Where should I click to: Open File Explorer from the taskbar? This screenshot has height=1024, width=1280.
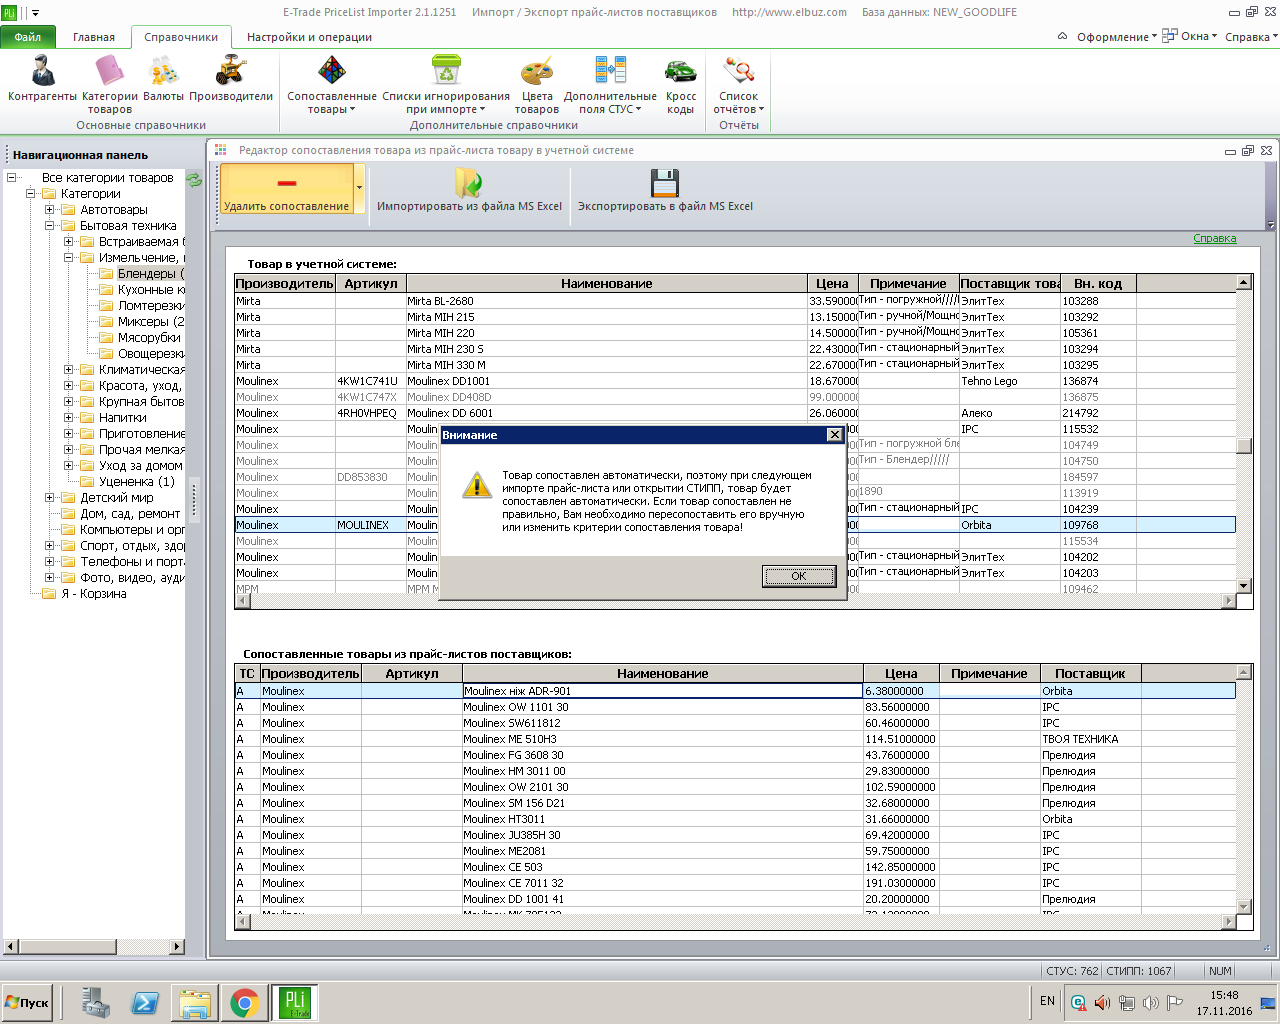(x=194, y=1003)
